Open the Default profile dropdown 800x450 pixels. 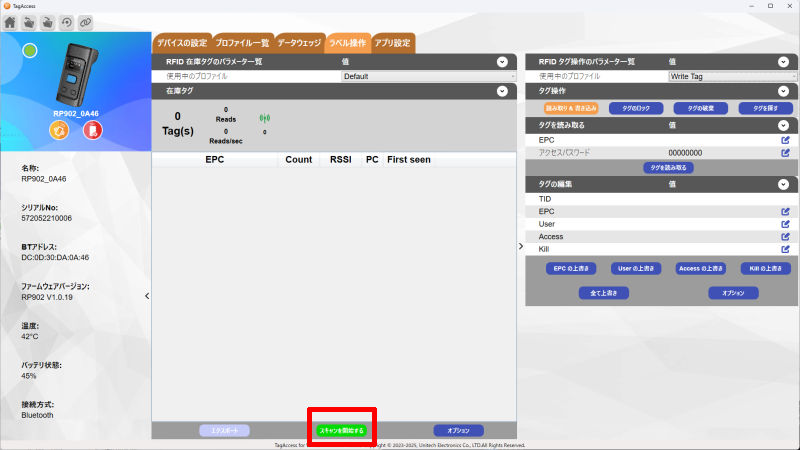click(x=428, y=76)
